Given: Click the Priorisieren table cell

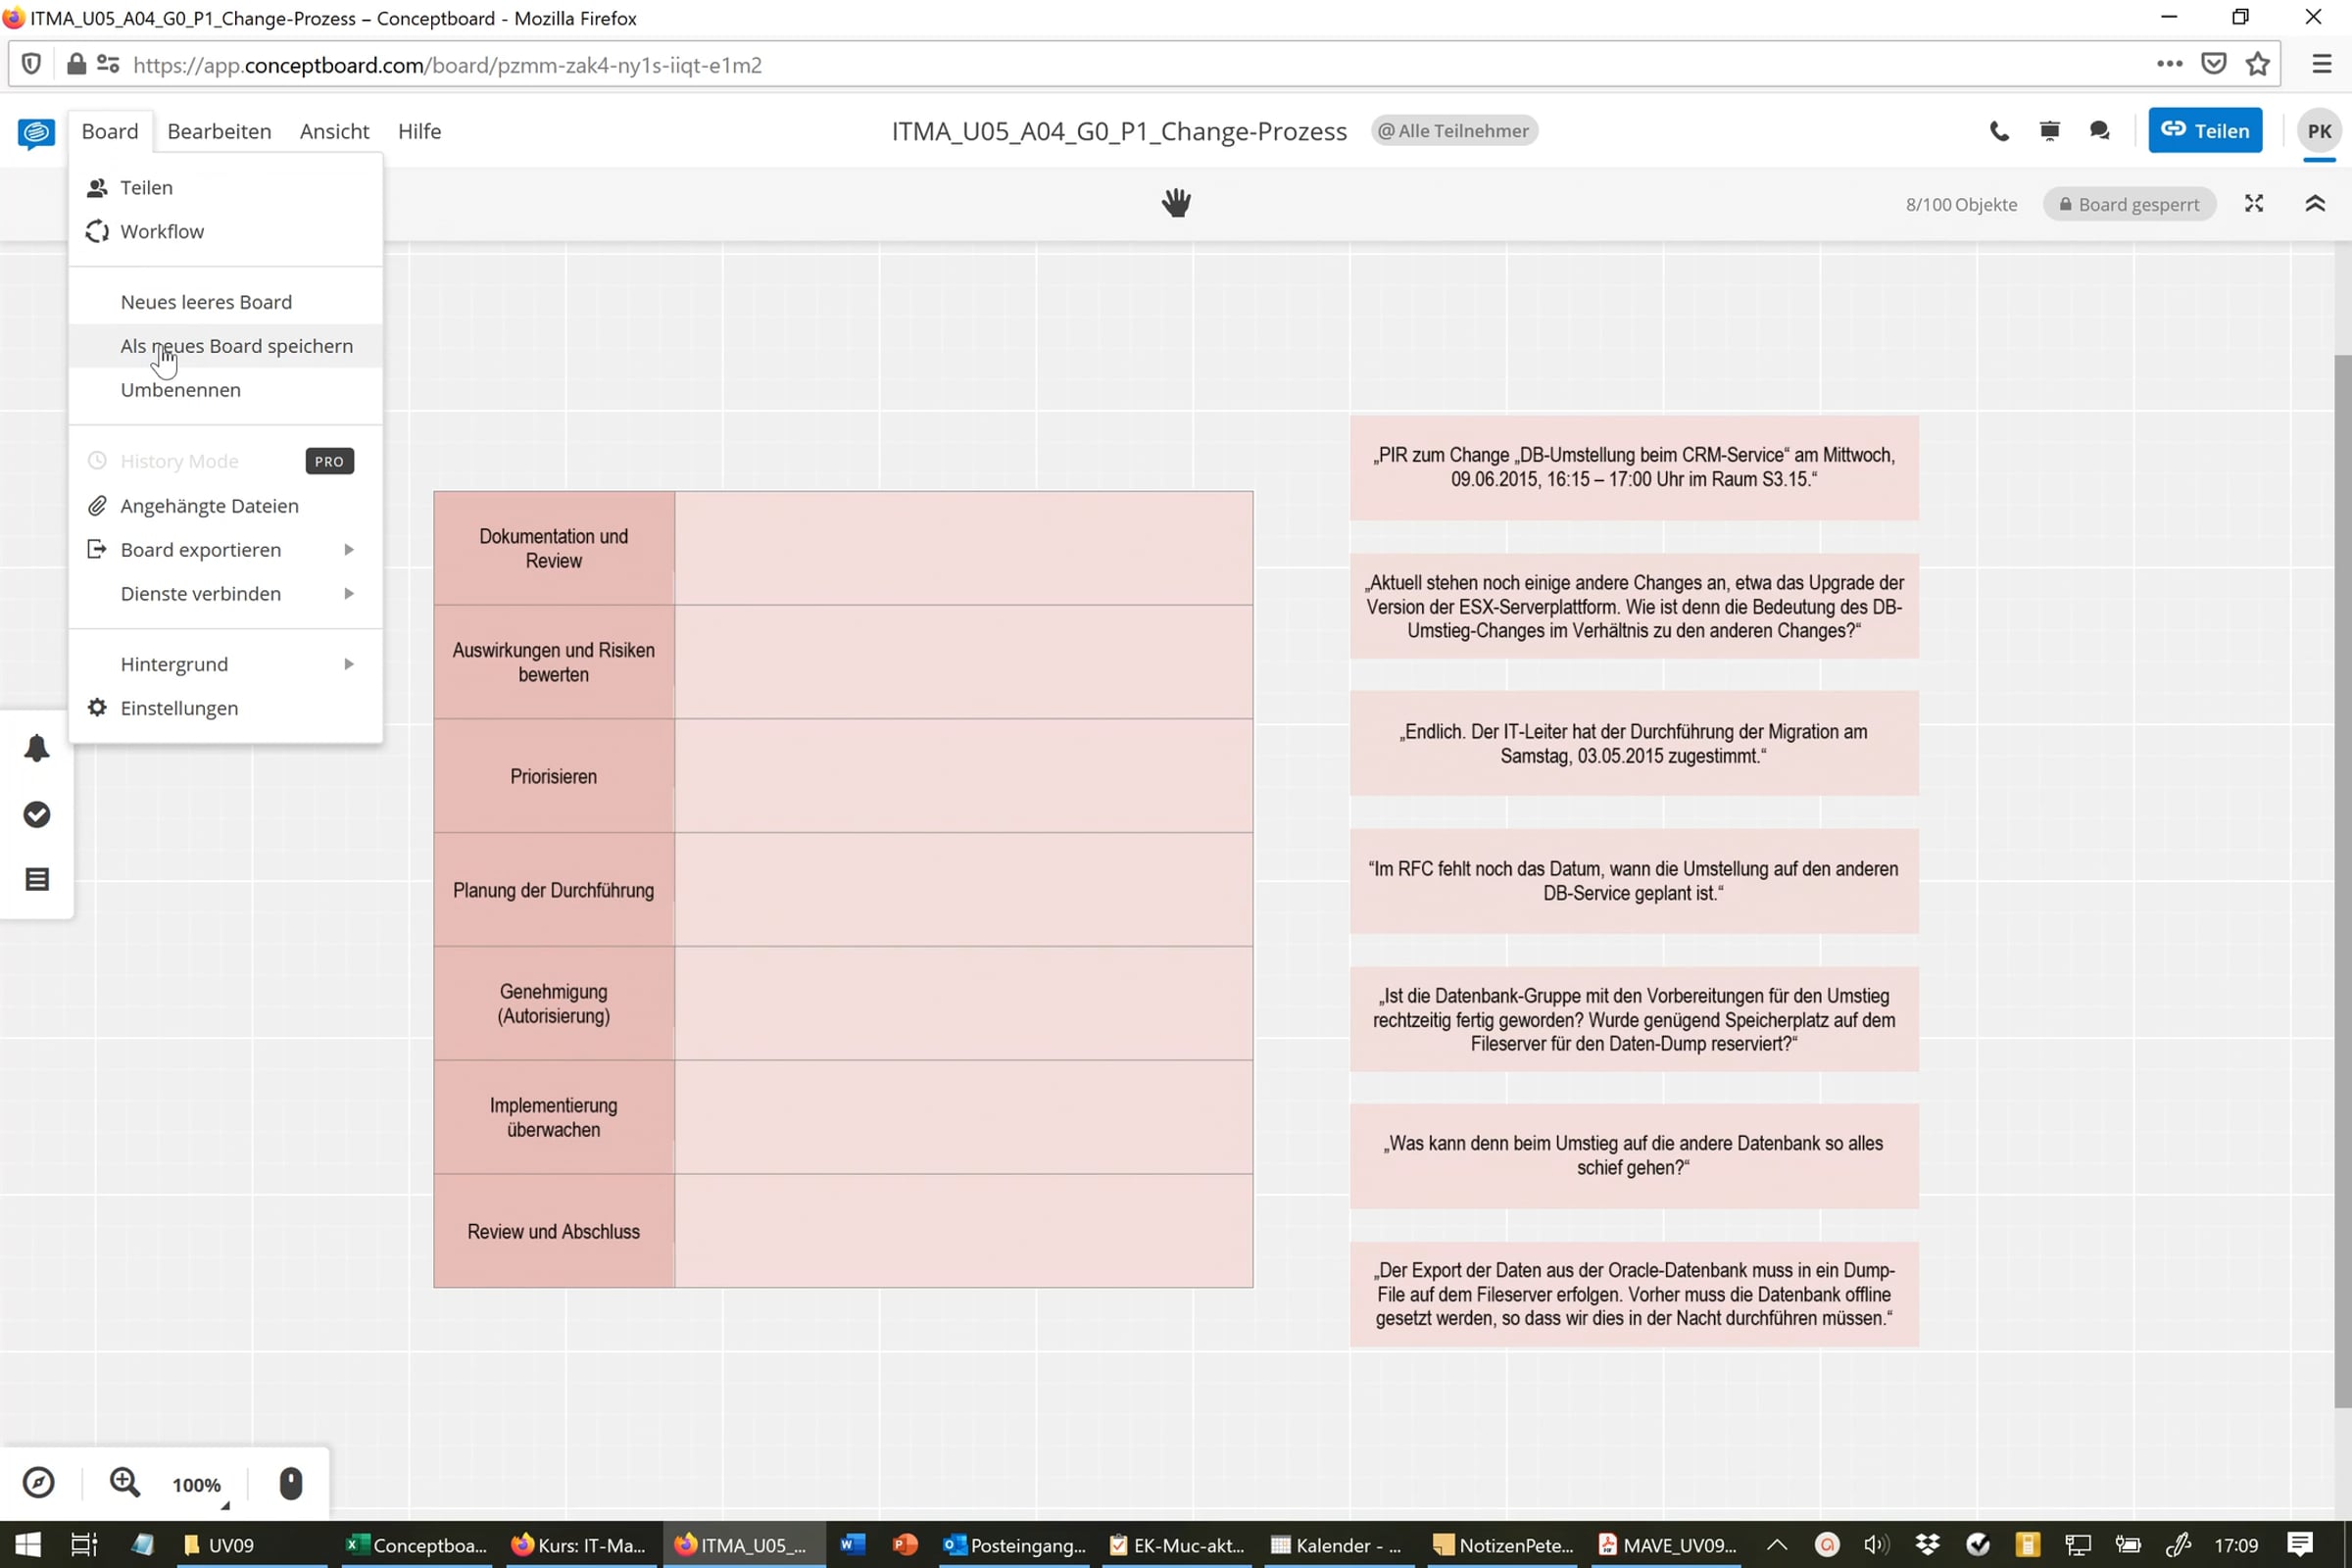Looking at the screenshot, I should coord(554,776).
